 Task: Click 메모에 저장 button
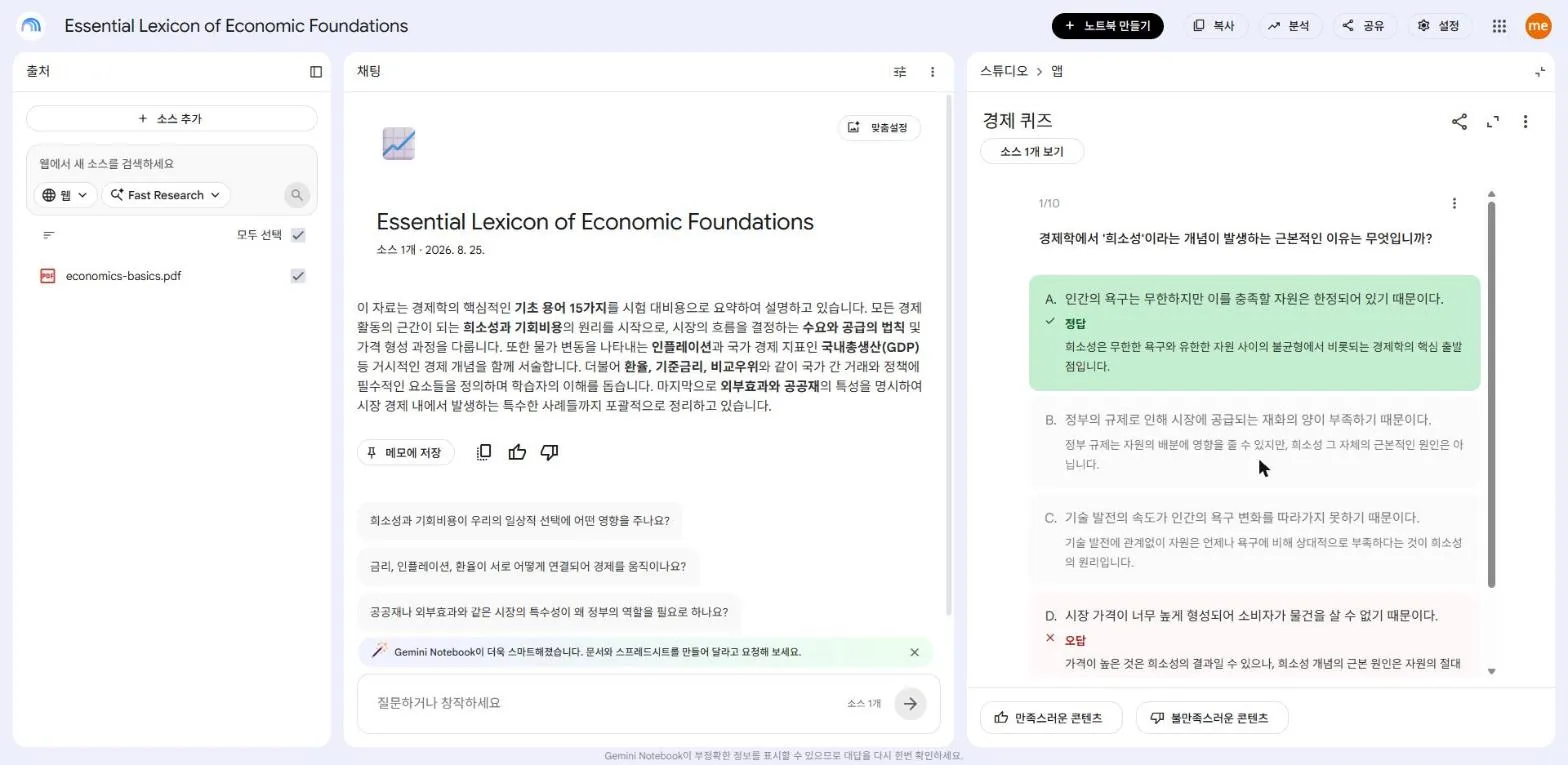tap(405, 453)
